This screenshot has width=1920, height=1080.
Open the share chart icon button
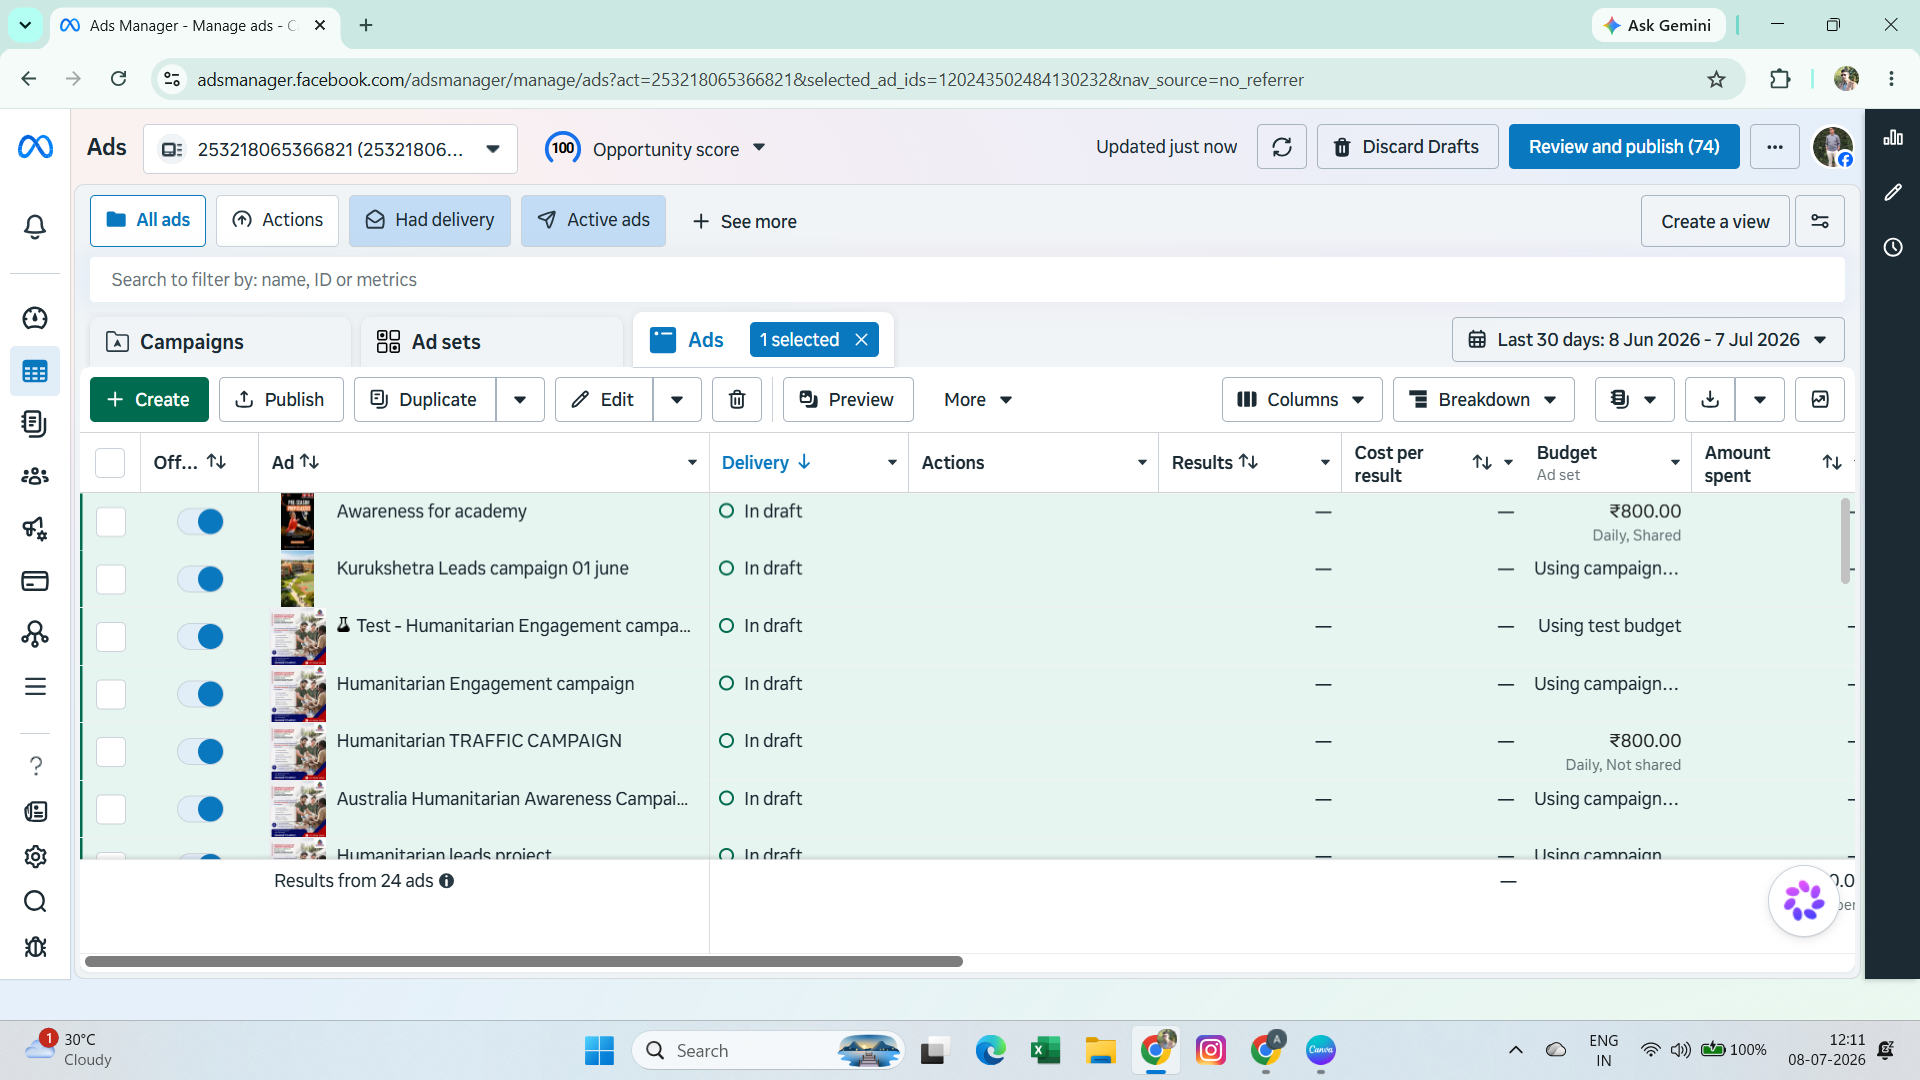point(1820,400)
